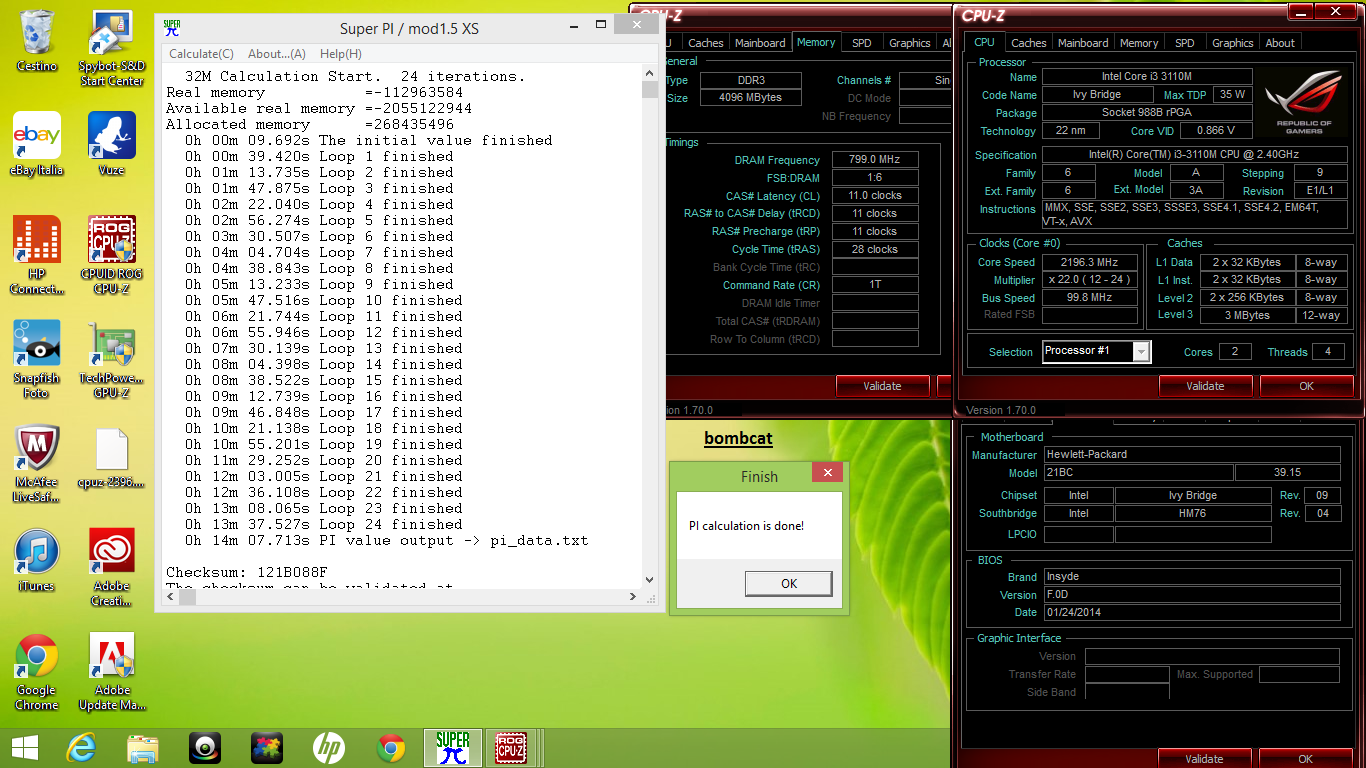
Task: Open the About tab in front CPU-Z window
Action: click(1280, 43)
